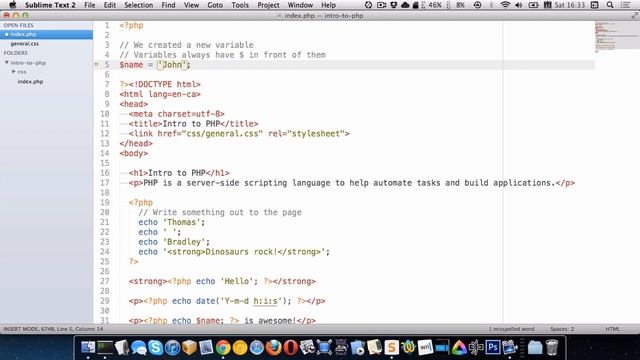The image size is (640, 360).
Task: Collapse the intro-to-php folder
Action: 7,62
